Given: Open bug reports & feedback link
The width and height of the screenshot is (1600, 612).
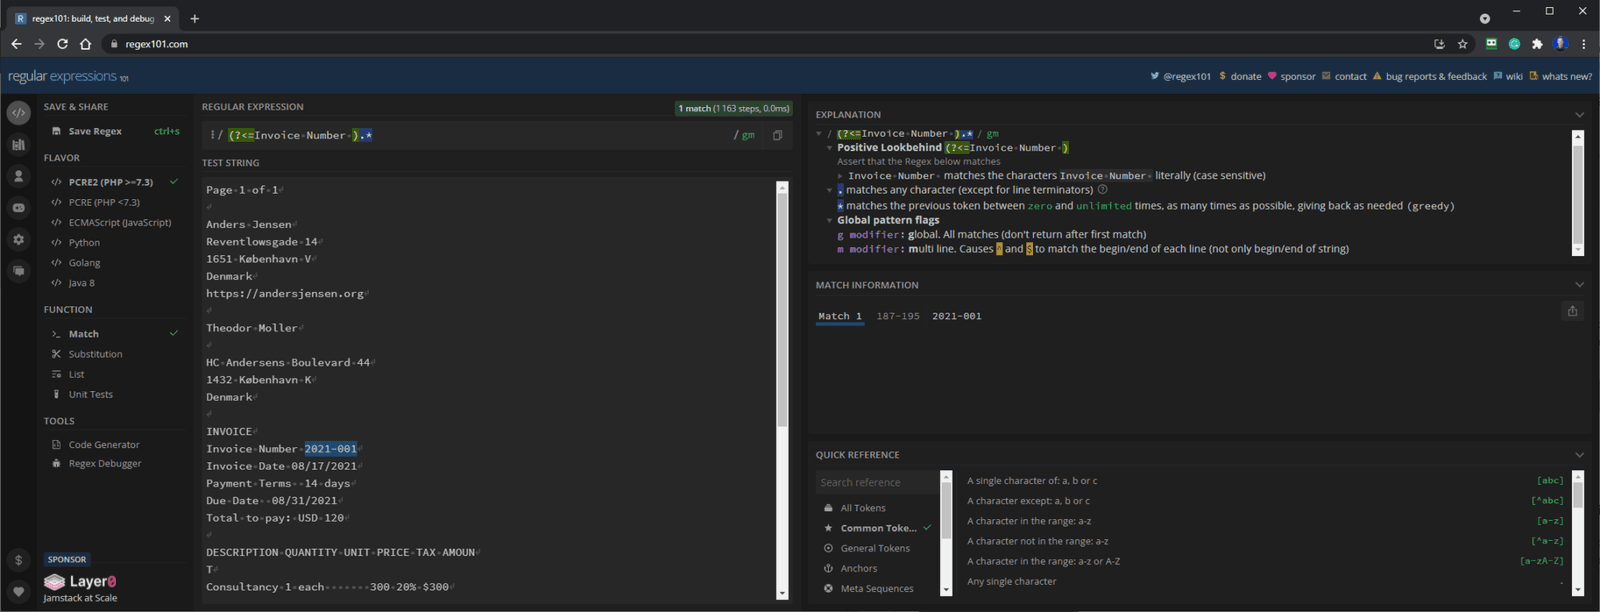Looking at the screenshot, I should (x=1429, y=76).
